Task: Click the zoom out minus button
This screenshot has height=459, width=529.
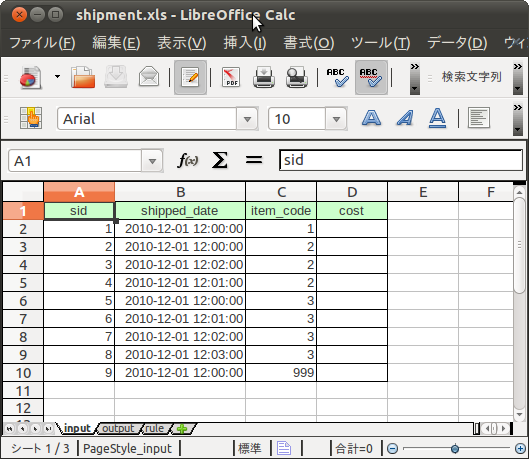Action: (x=392, y=449)
